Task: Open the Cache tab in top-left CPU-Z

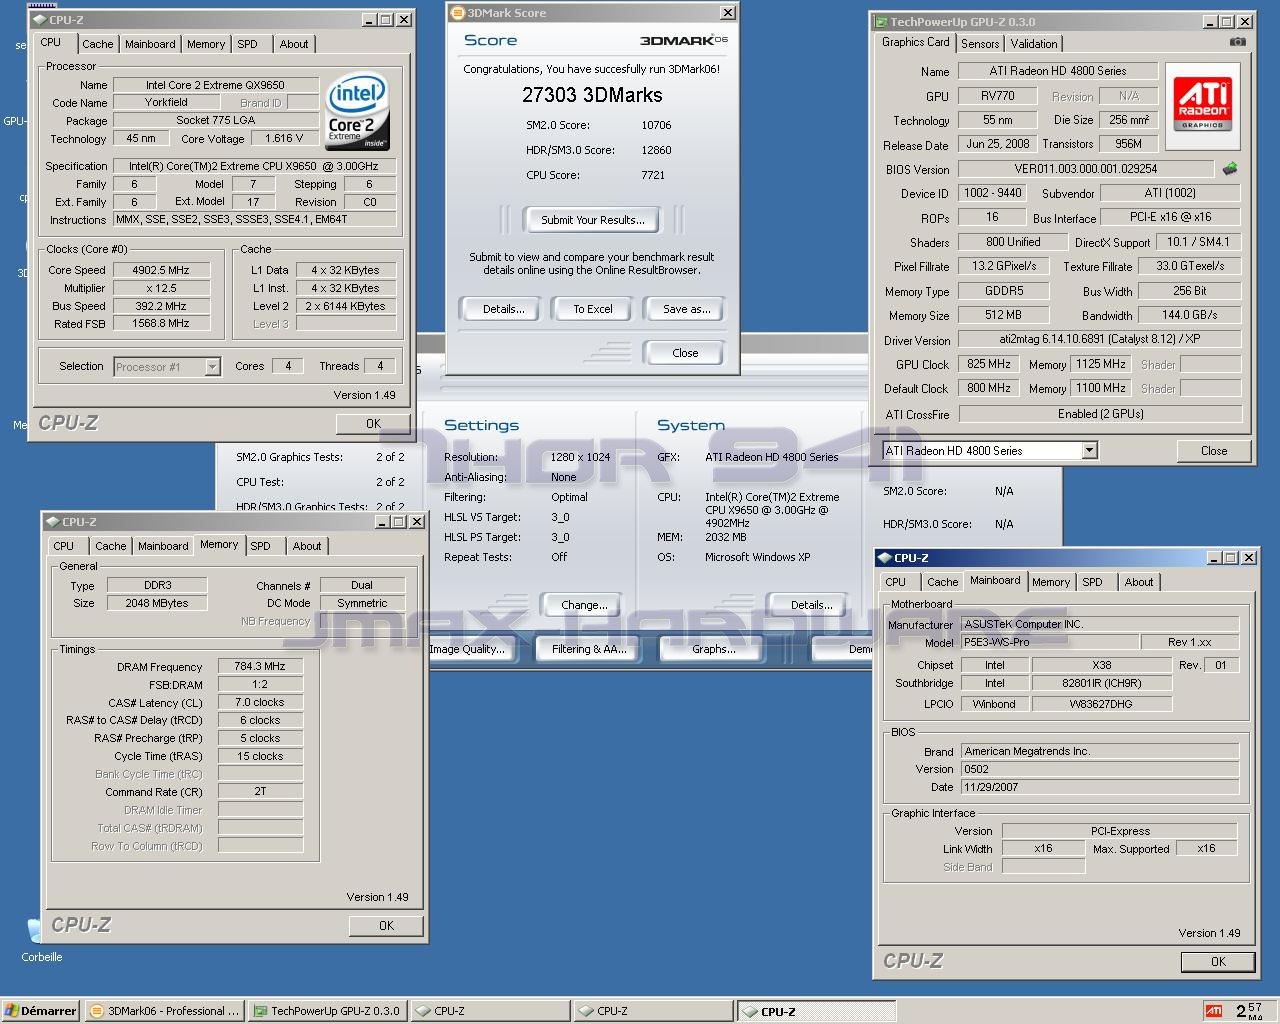Action: pyautogui.click(x=98, y=44)
